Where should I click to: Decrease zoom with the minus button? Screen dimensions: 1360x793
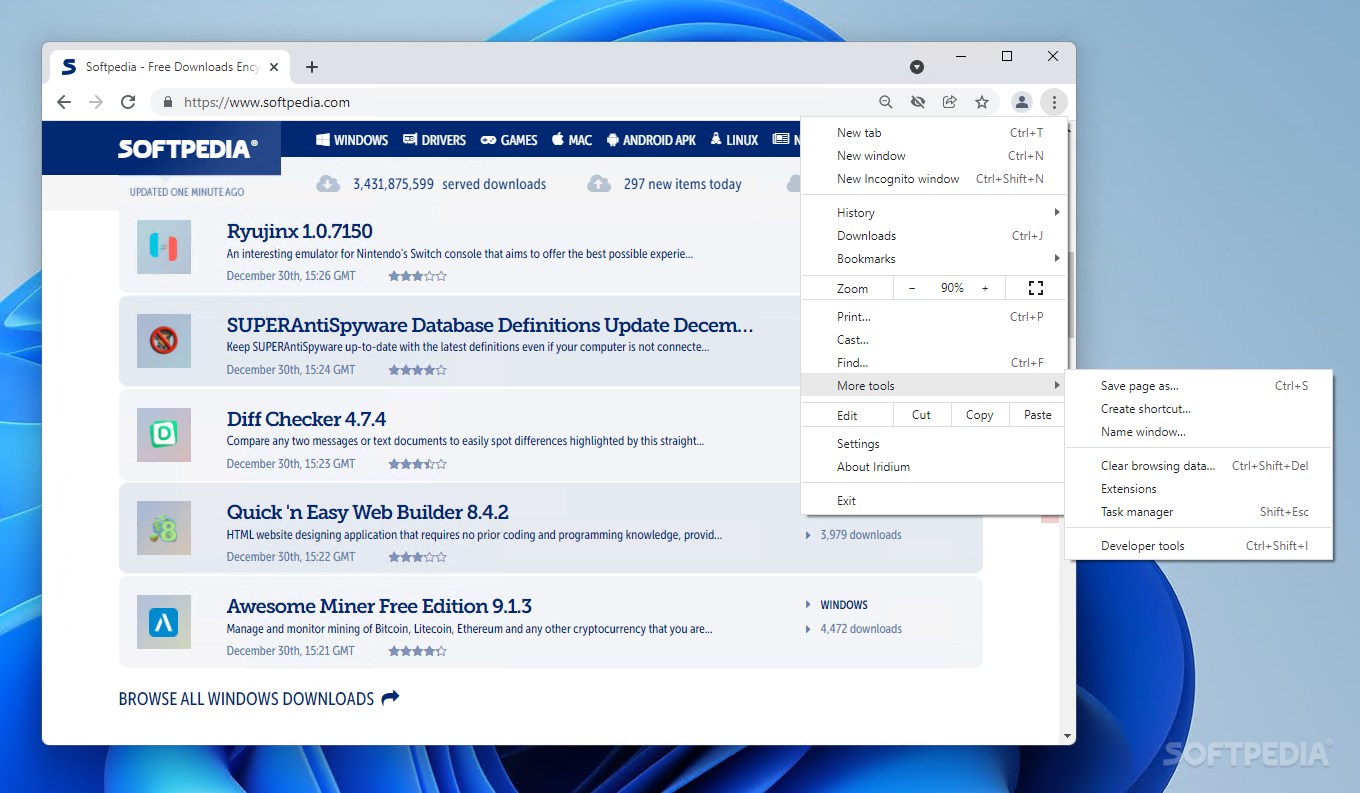912,288
